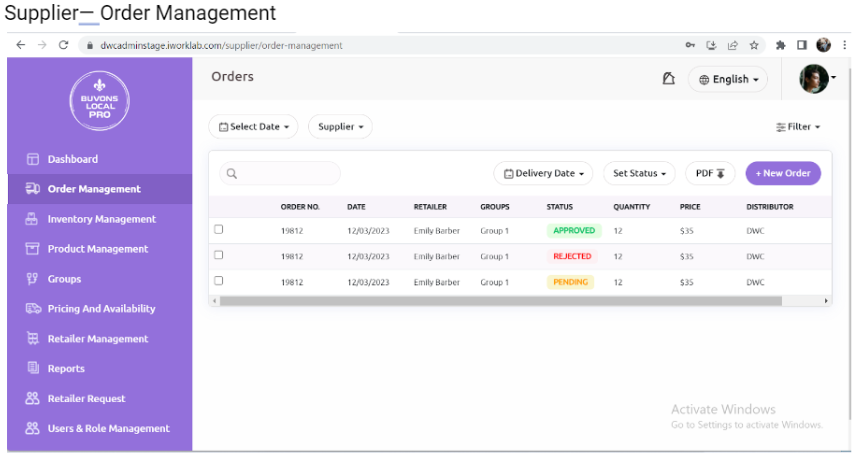Open the Select Date dropdown
The image size is (856, 455).
(x=253, y=127)
